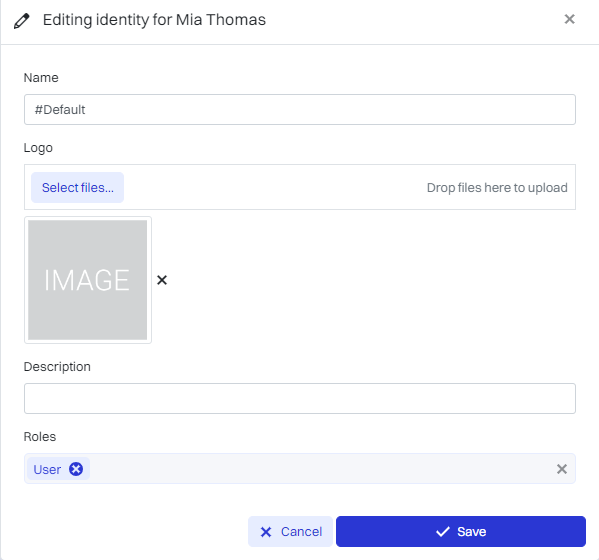The width and height of the screenshot is (599, 560).
Task: Click the Cancel button text
Action: (301, 532)
